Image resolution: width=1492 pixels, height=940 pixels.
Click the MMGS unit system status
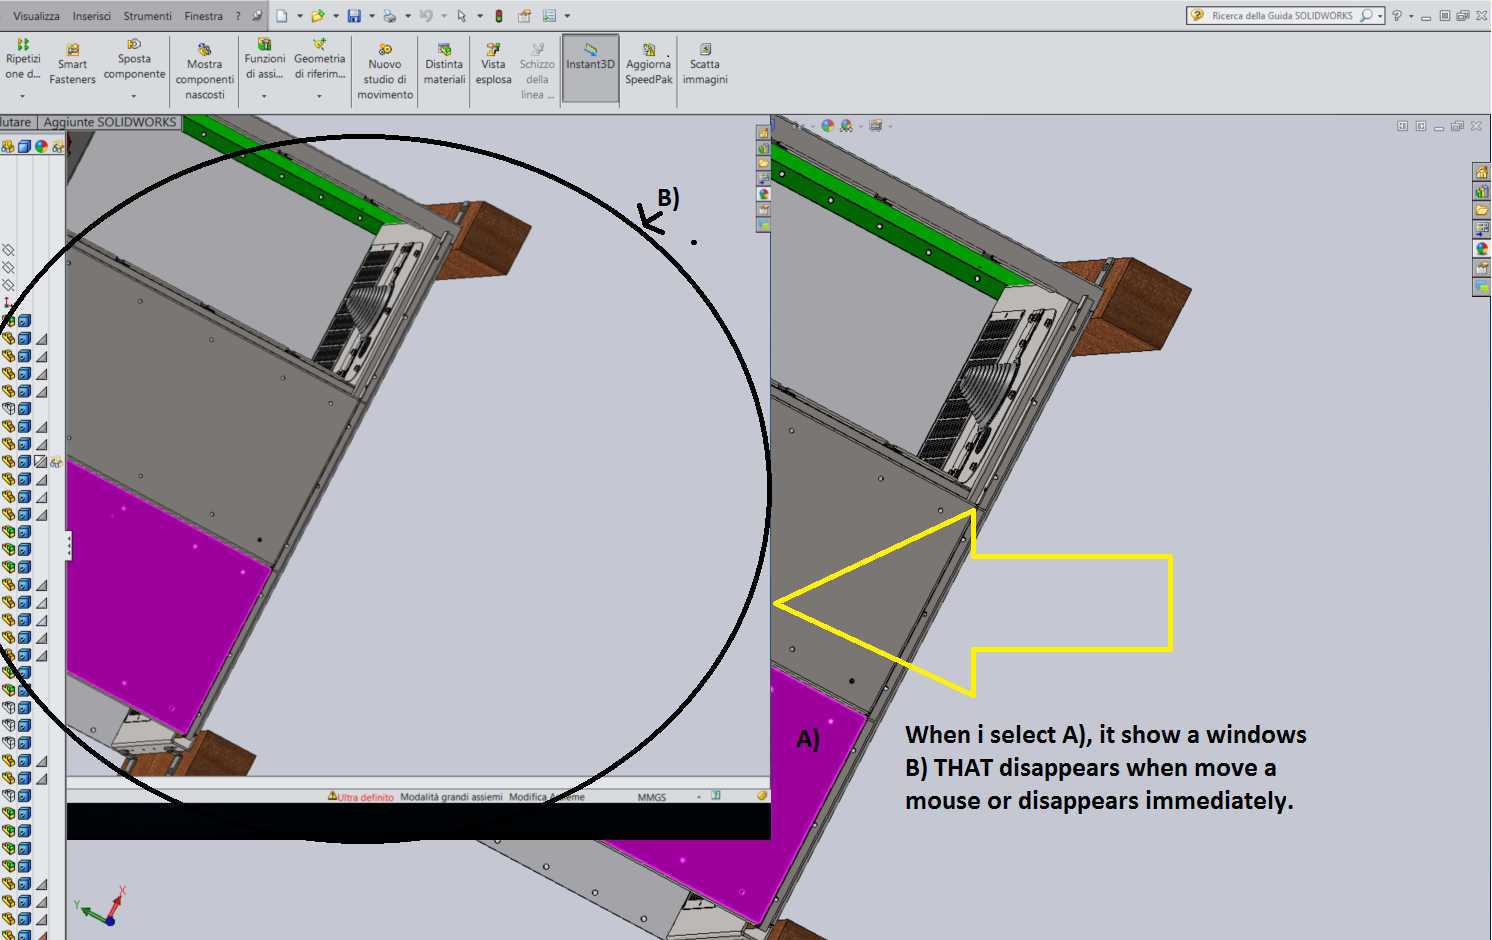[652, 797]
